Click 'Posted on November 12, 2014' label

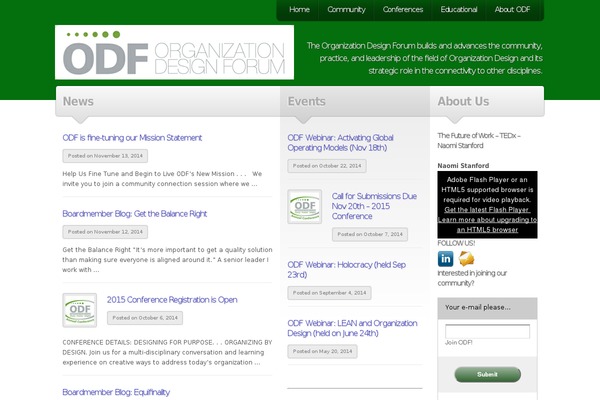click(105, 232)
